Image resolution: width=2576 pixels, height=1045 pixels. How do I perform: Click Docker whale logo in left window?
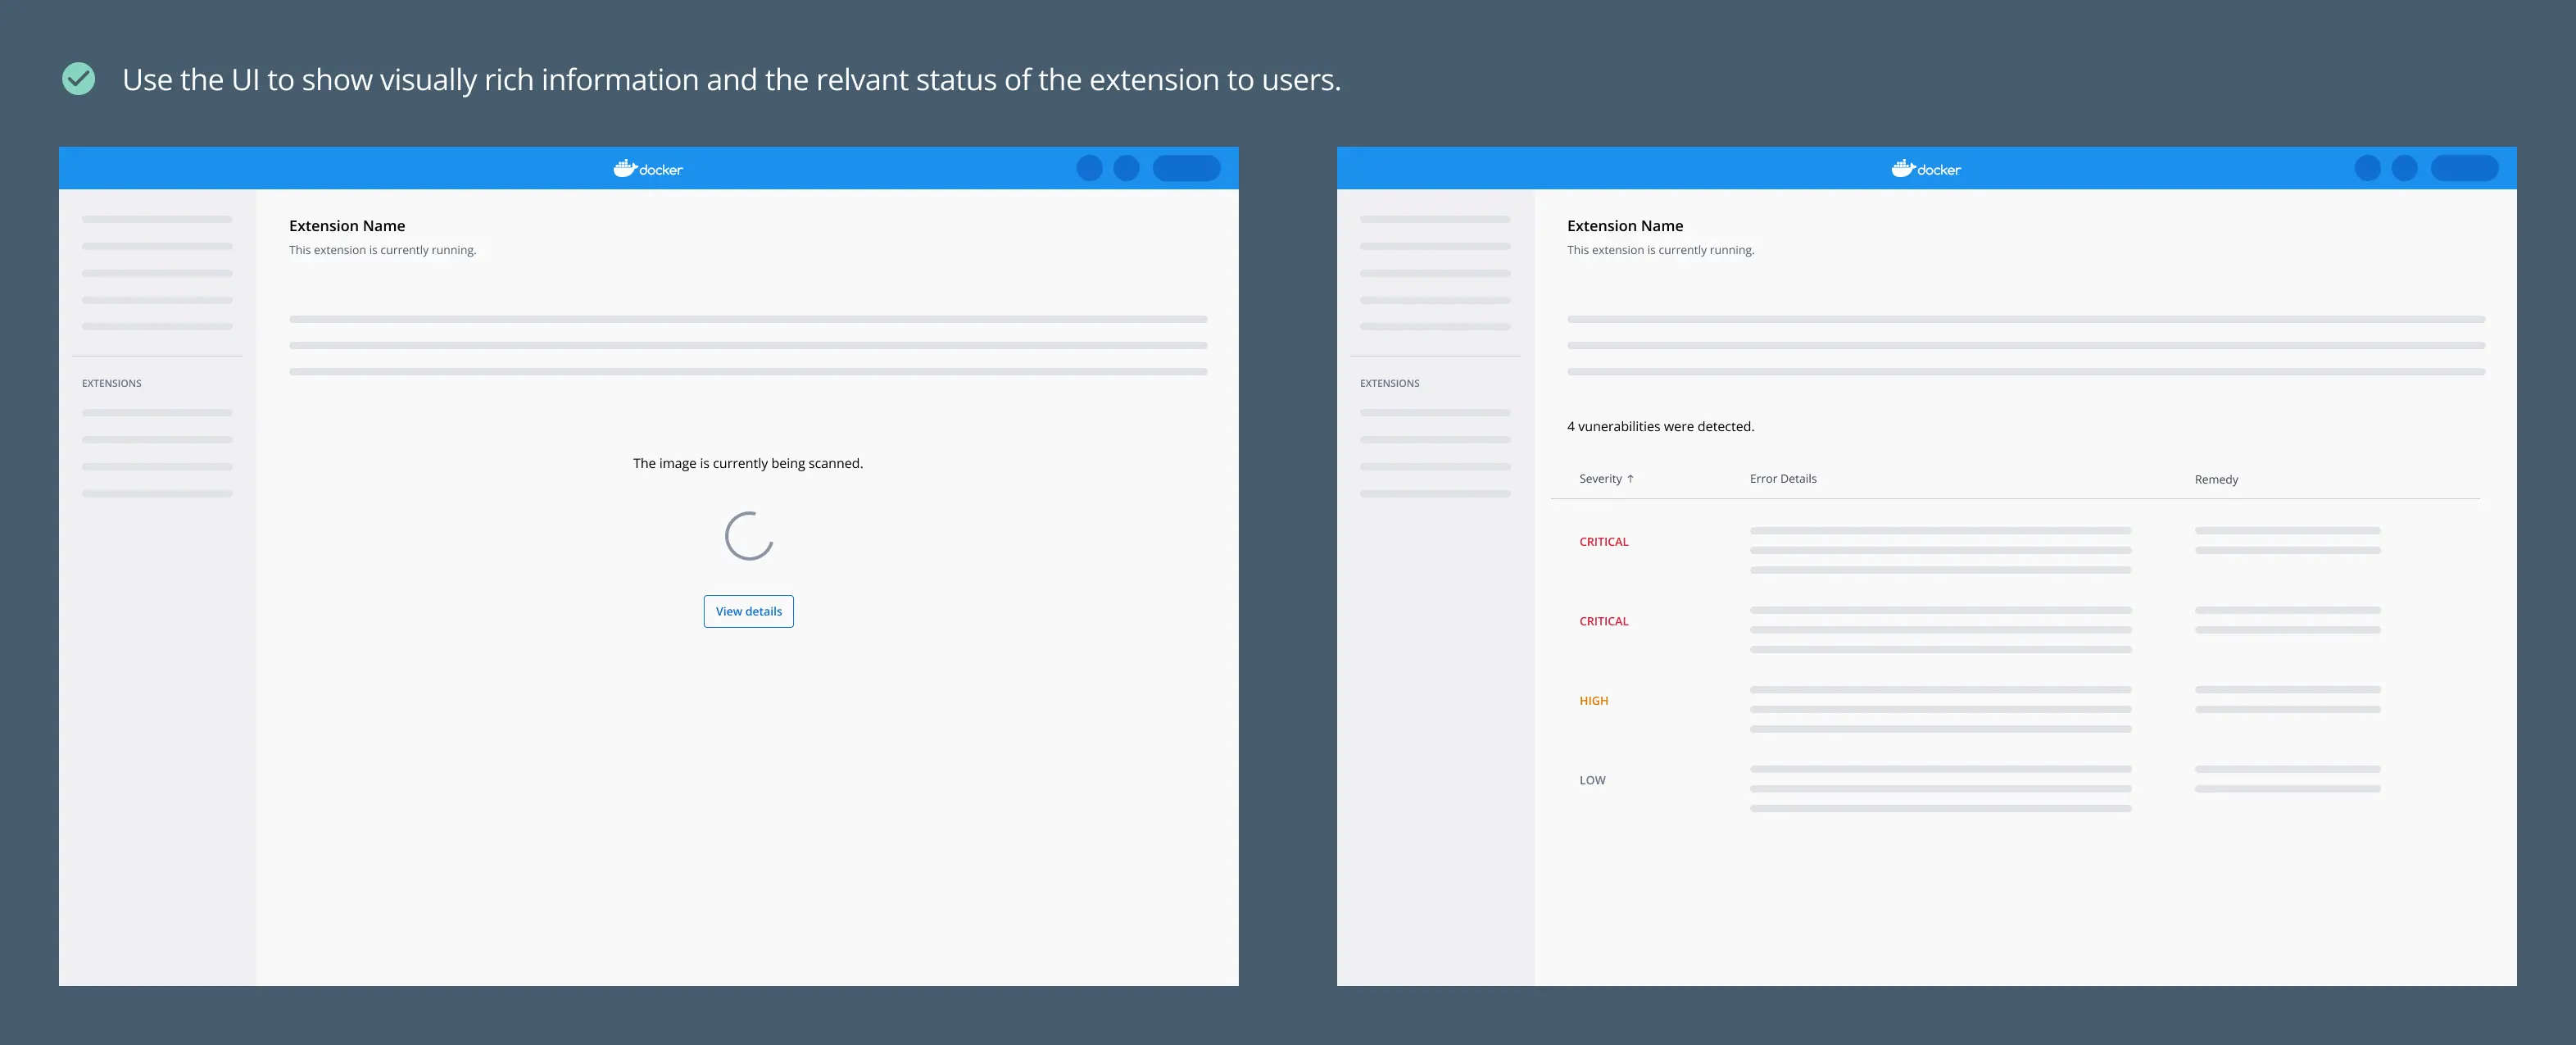[625, 168]
